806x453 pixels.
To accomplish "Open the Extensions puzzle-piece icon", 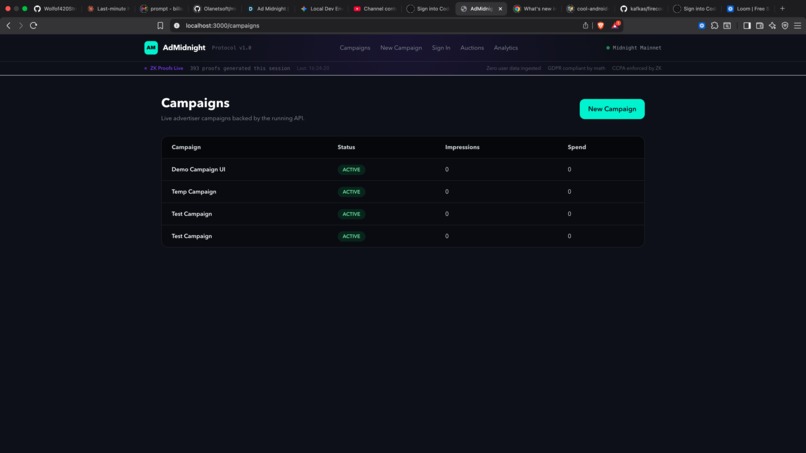I will coord(715,25).
